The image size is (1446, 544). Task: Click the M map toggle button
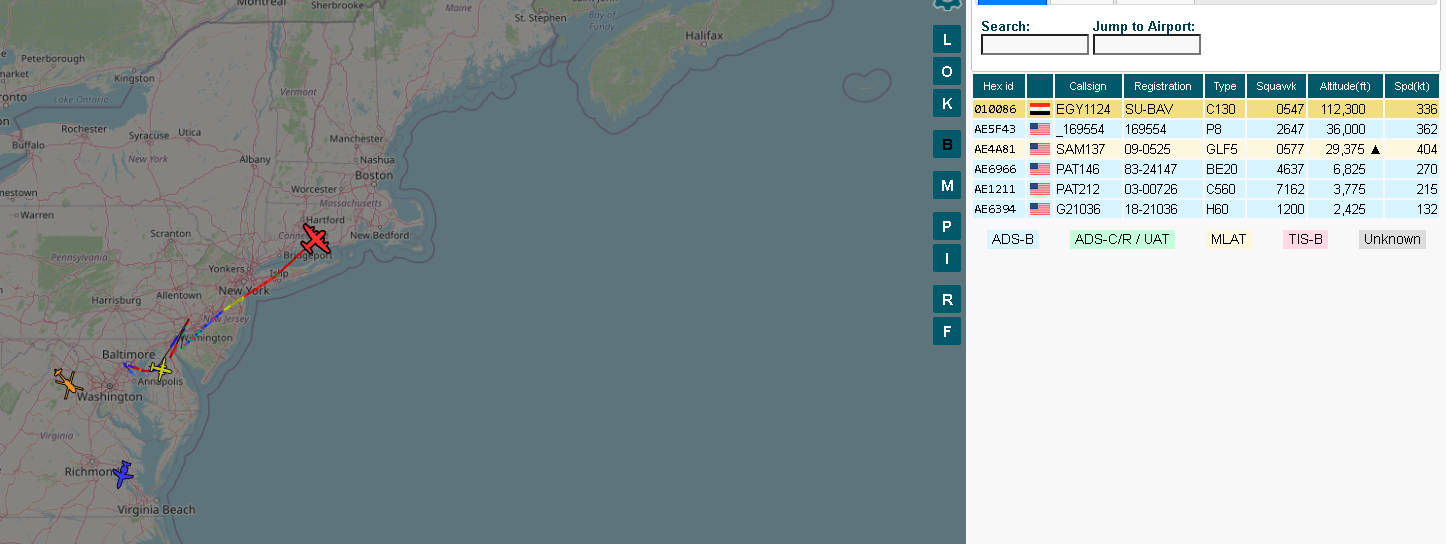(x=947, y=185)
